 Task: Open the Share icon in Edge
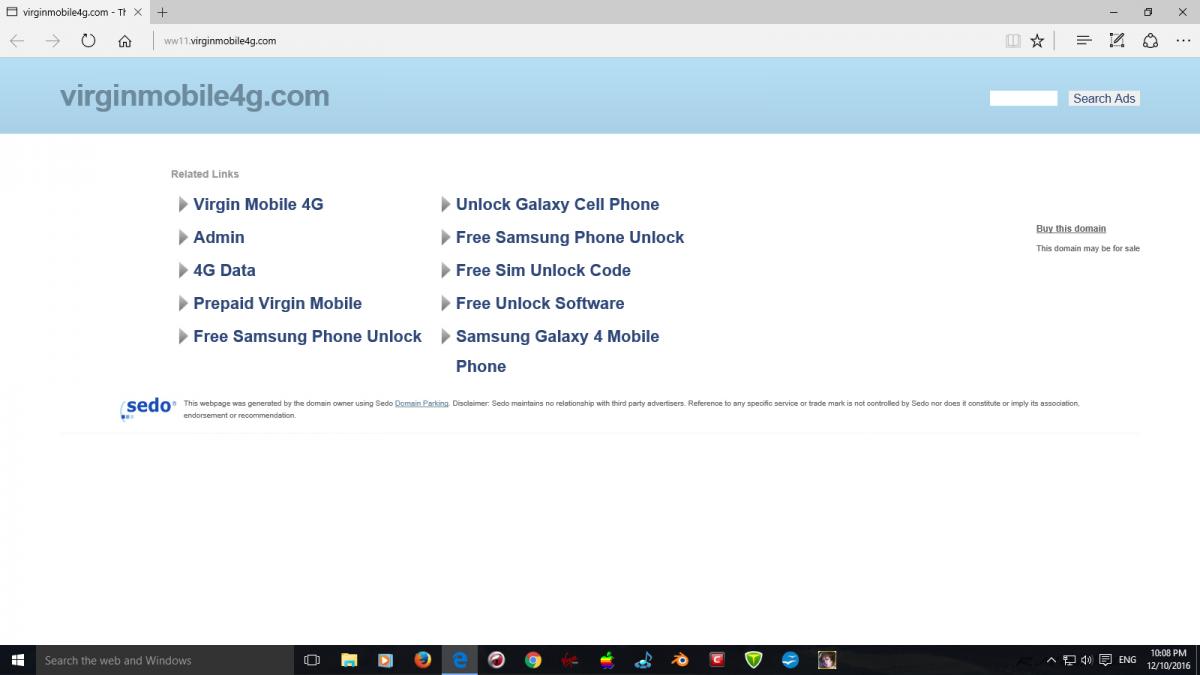tap(1150, 41)
